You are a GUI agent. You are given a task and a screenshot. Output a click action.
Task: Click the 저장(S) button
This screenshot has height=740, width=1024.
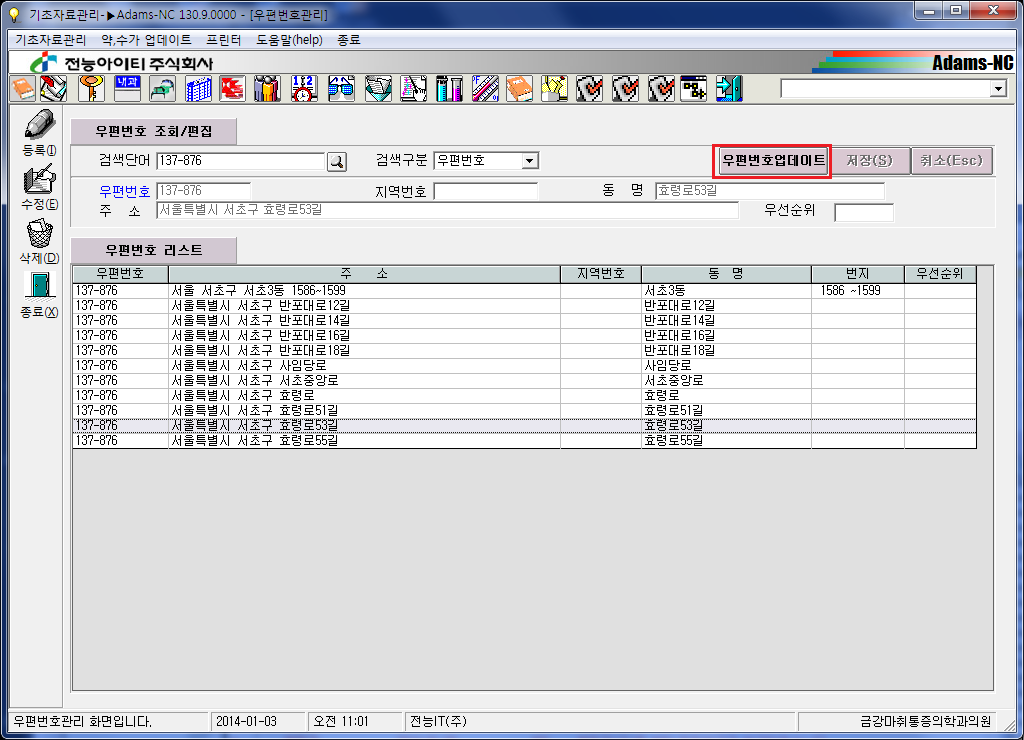pos(870,161)
